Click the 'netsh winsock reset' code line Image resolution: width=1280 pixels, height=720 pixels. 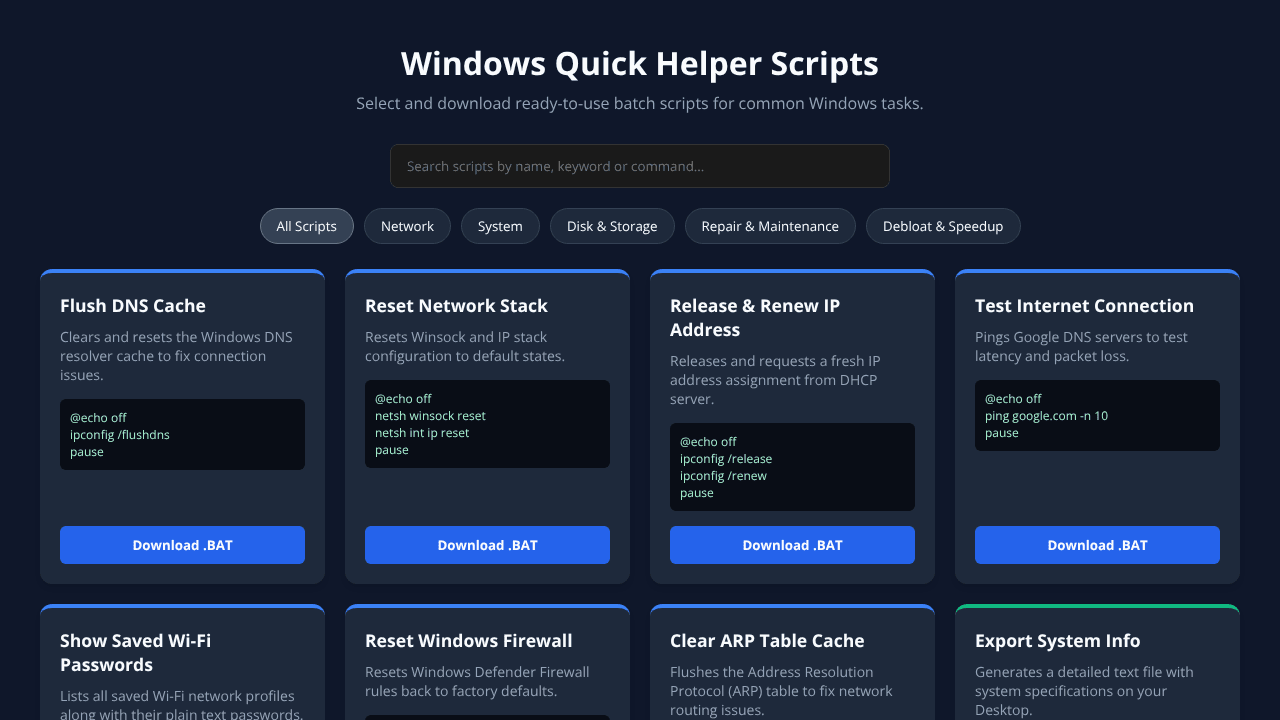pyautogui.click(x=430, y=416)
